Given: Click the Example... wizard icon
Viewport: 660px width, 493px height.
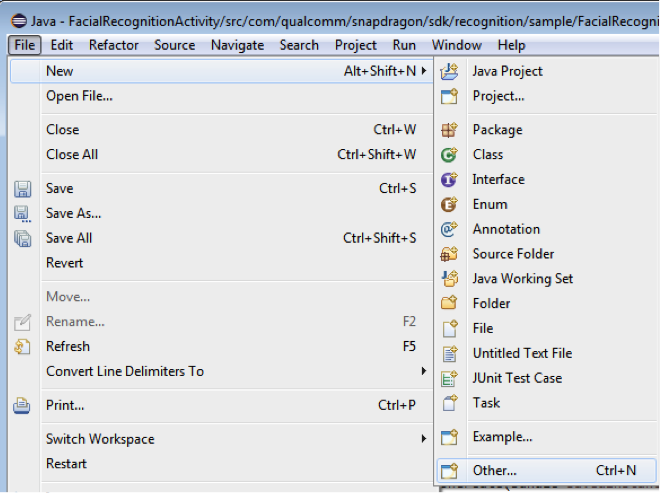Looking at the screenshot, I should pos(449,437).
